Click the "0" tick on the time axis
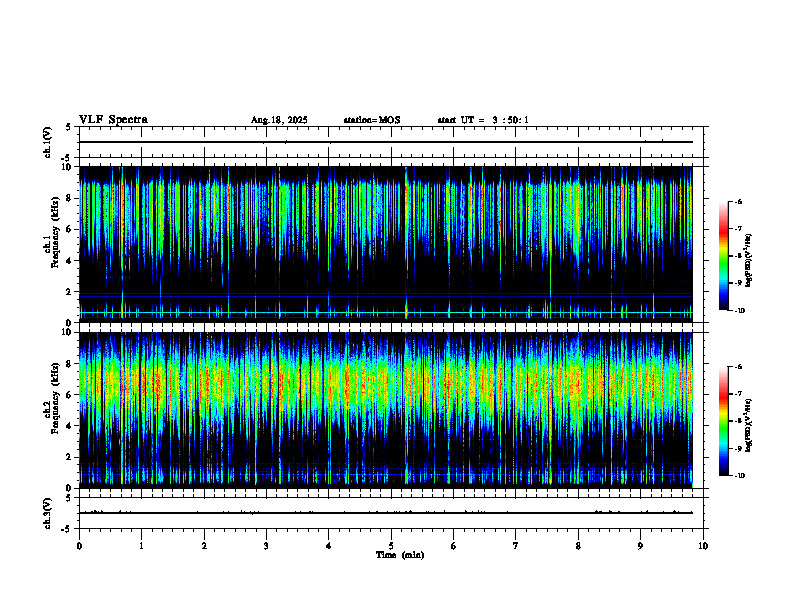Screen dimensions: 792x612 click(x=79, y=546)
